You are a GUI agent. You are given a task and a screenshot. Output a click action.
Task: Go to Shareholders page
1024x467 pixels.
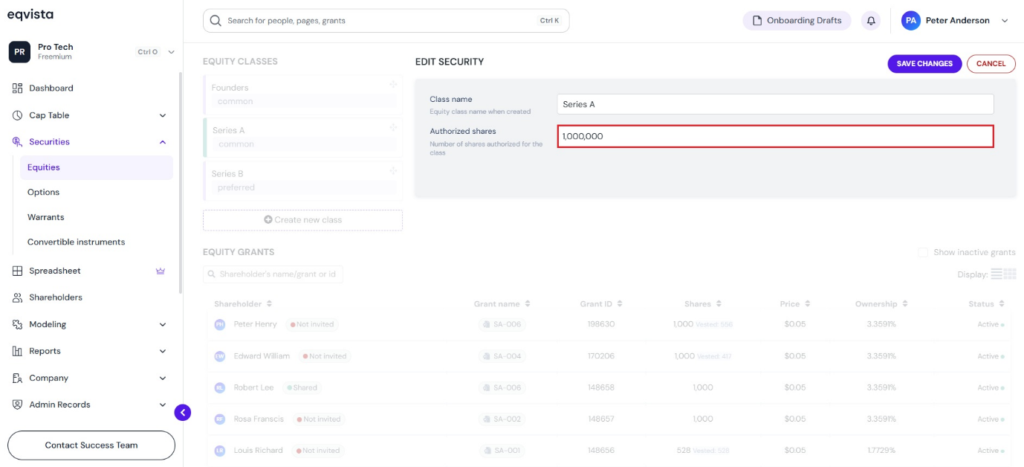[56, 297]
